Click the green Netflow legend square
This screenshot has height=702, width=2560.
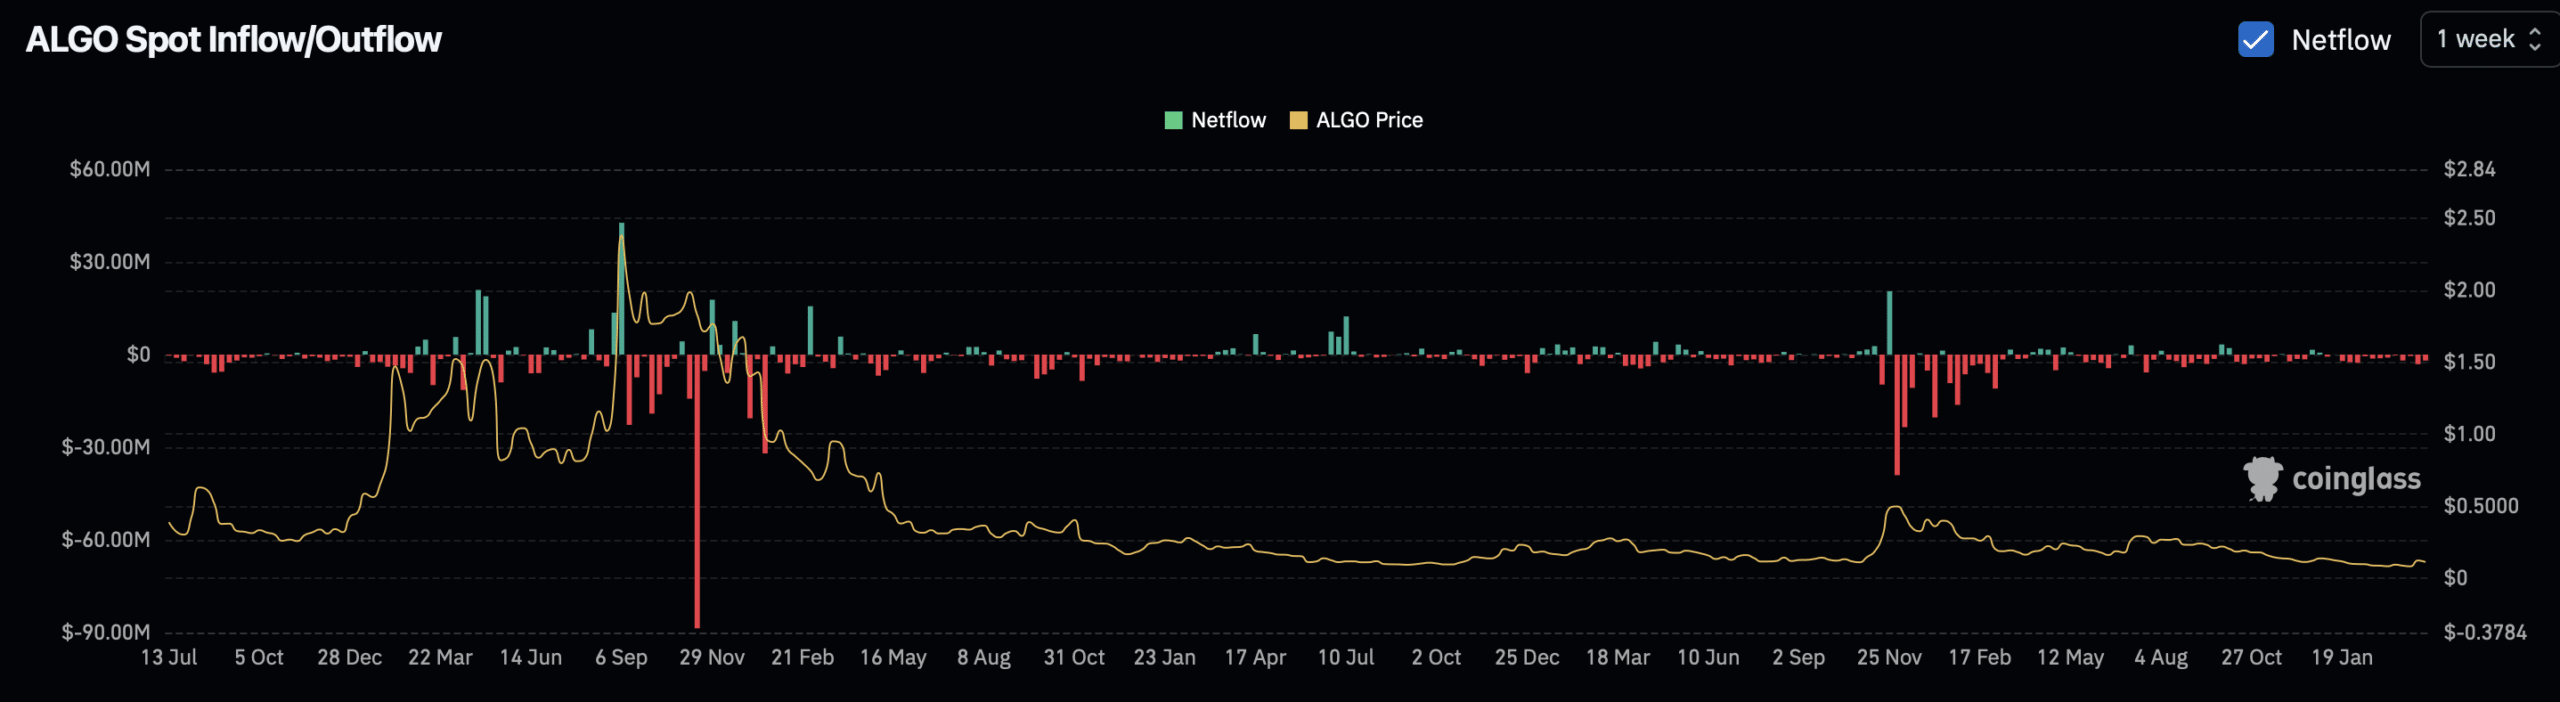click(x=1173, y=121)
